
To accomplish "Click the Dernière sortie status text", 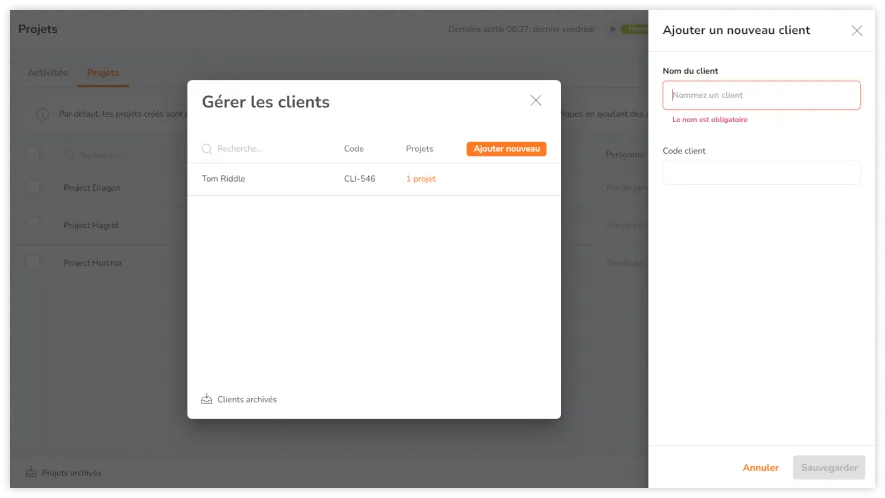I will coord(522,29).
